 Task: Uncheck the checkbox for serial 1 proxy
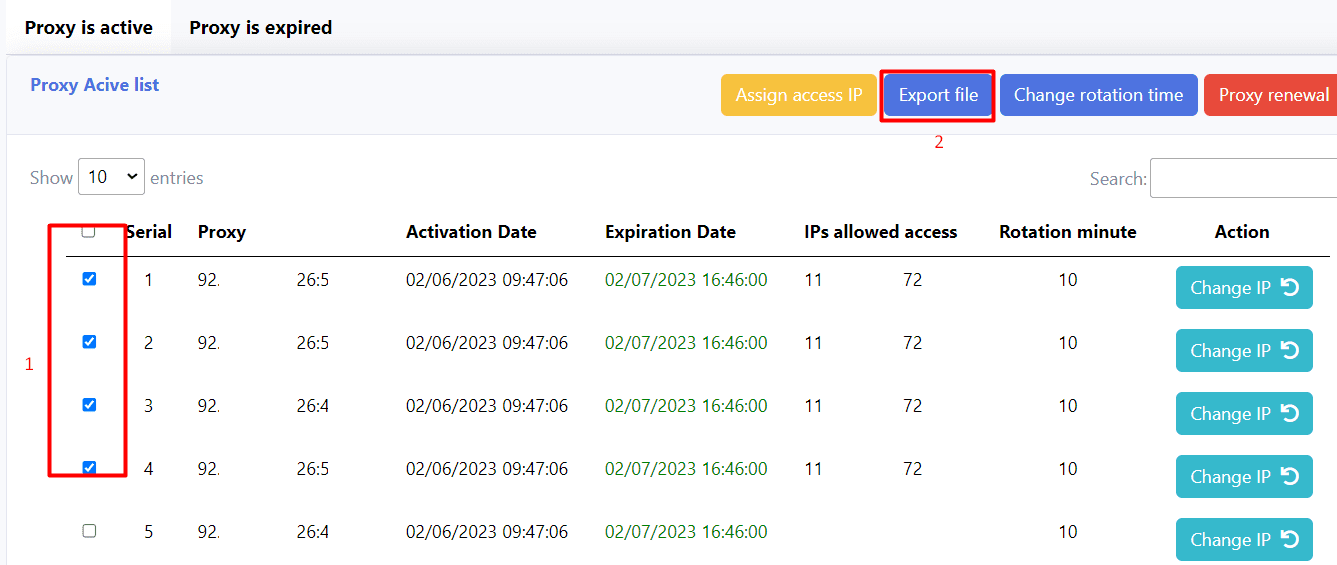point(89,280)
